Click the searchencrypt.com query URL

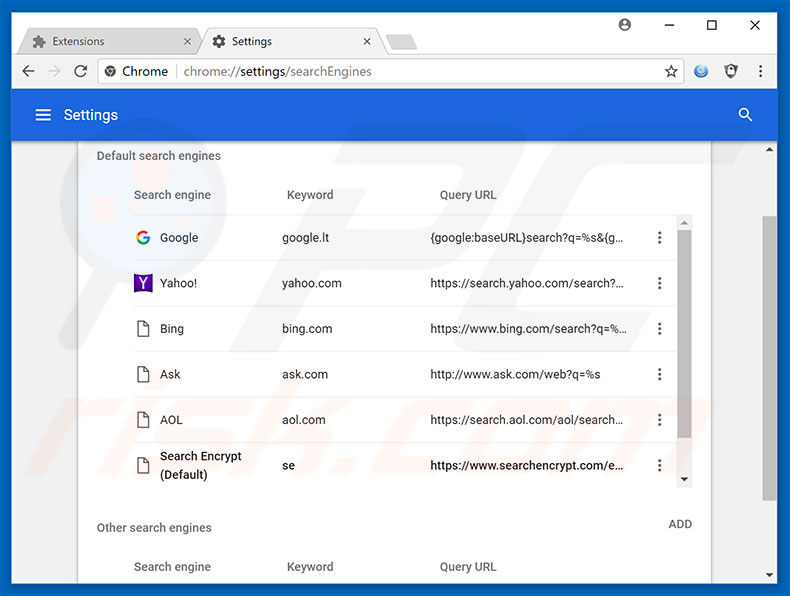pyautogui.click(x=526, y=466)
